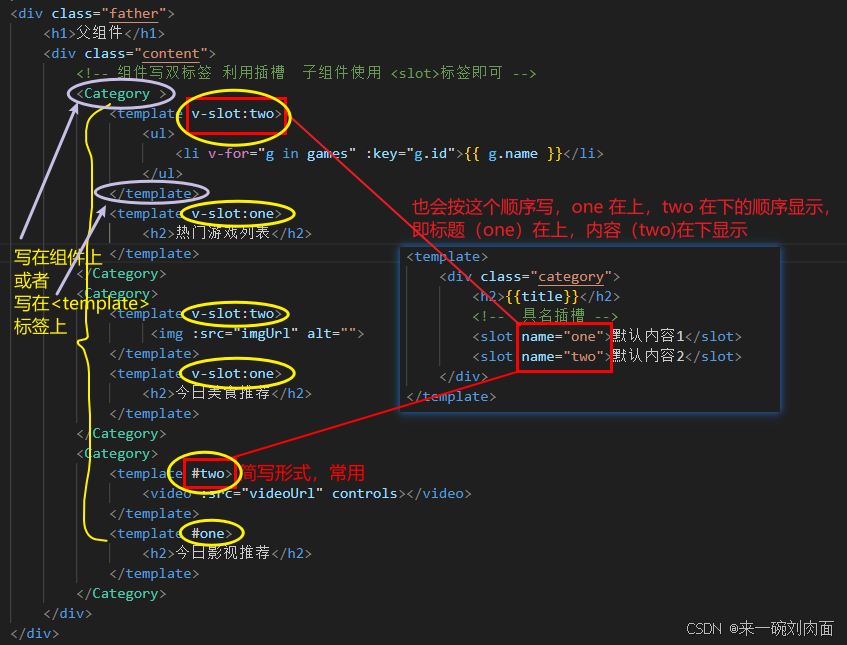Click the opening <ul> tag
The image size is (847, 645).
(159, 133)
